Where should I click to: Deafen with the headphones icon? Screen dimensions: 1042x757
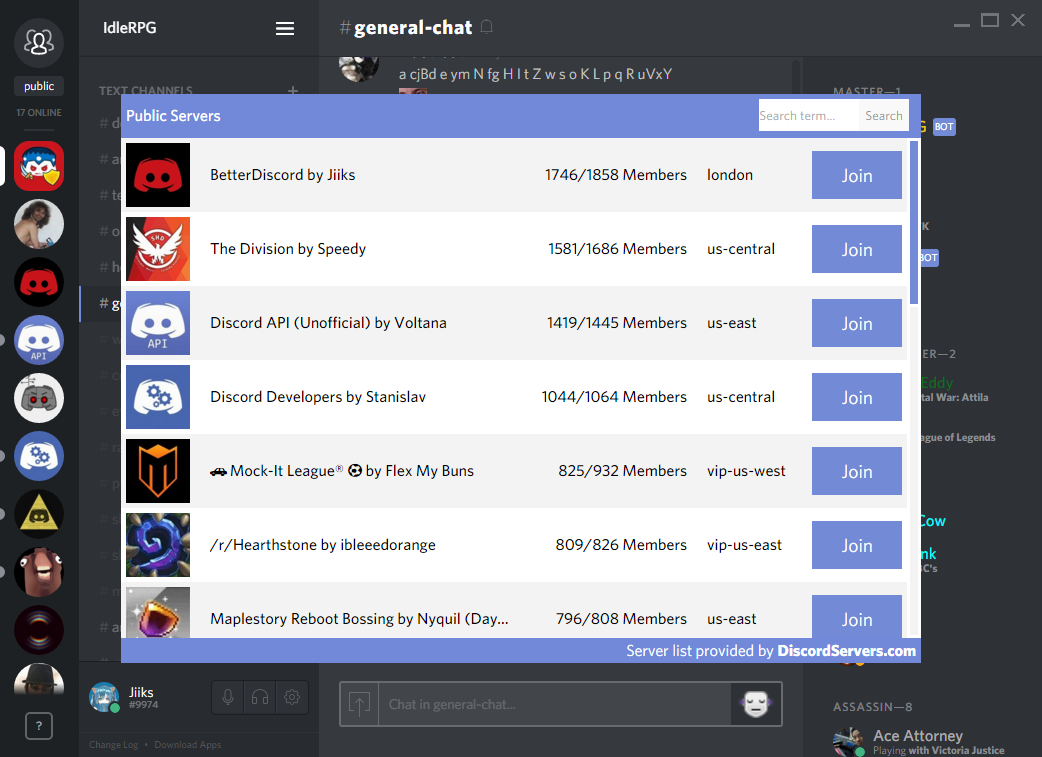tap(260, 697)
